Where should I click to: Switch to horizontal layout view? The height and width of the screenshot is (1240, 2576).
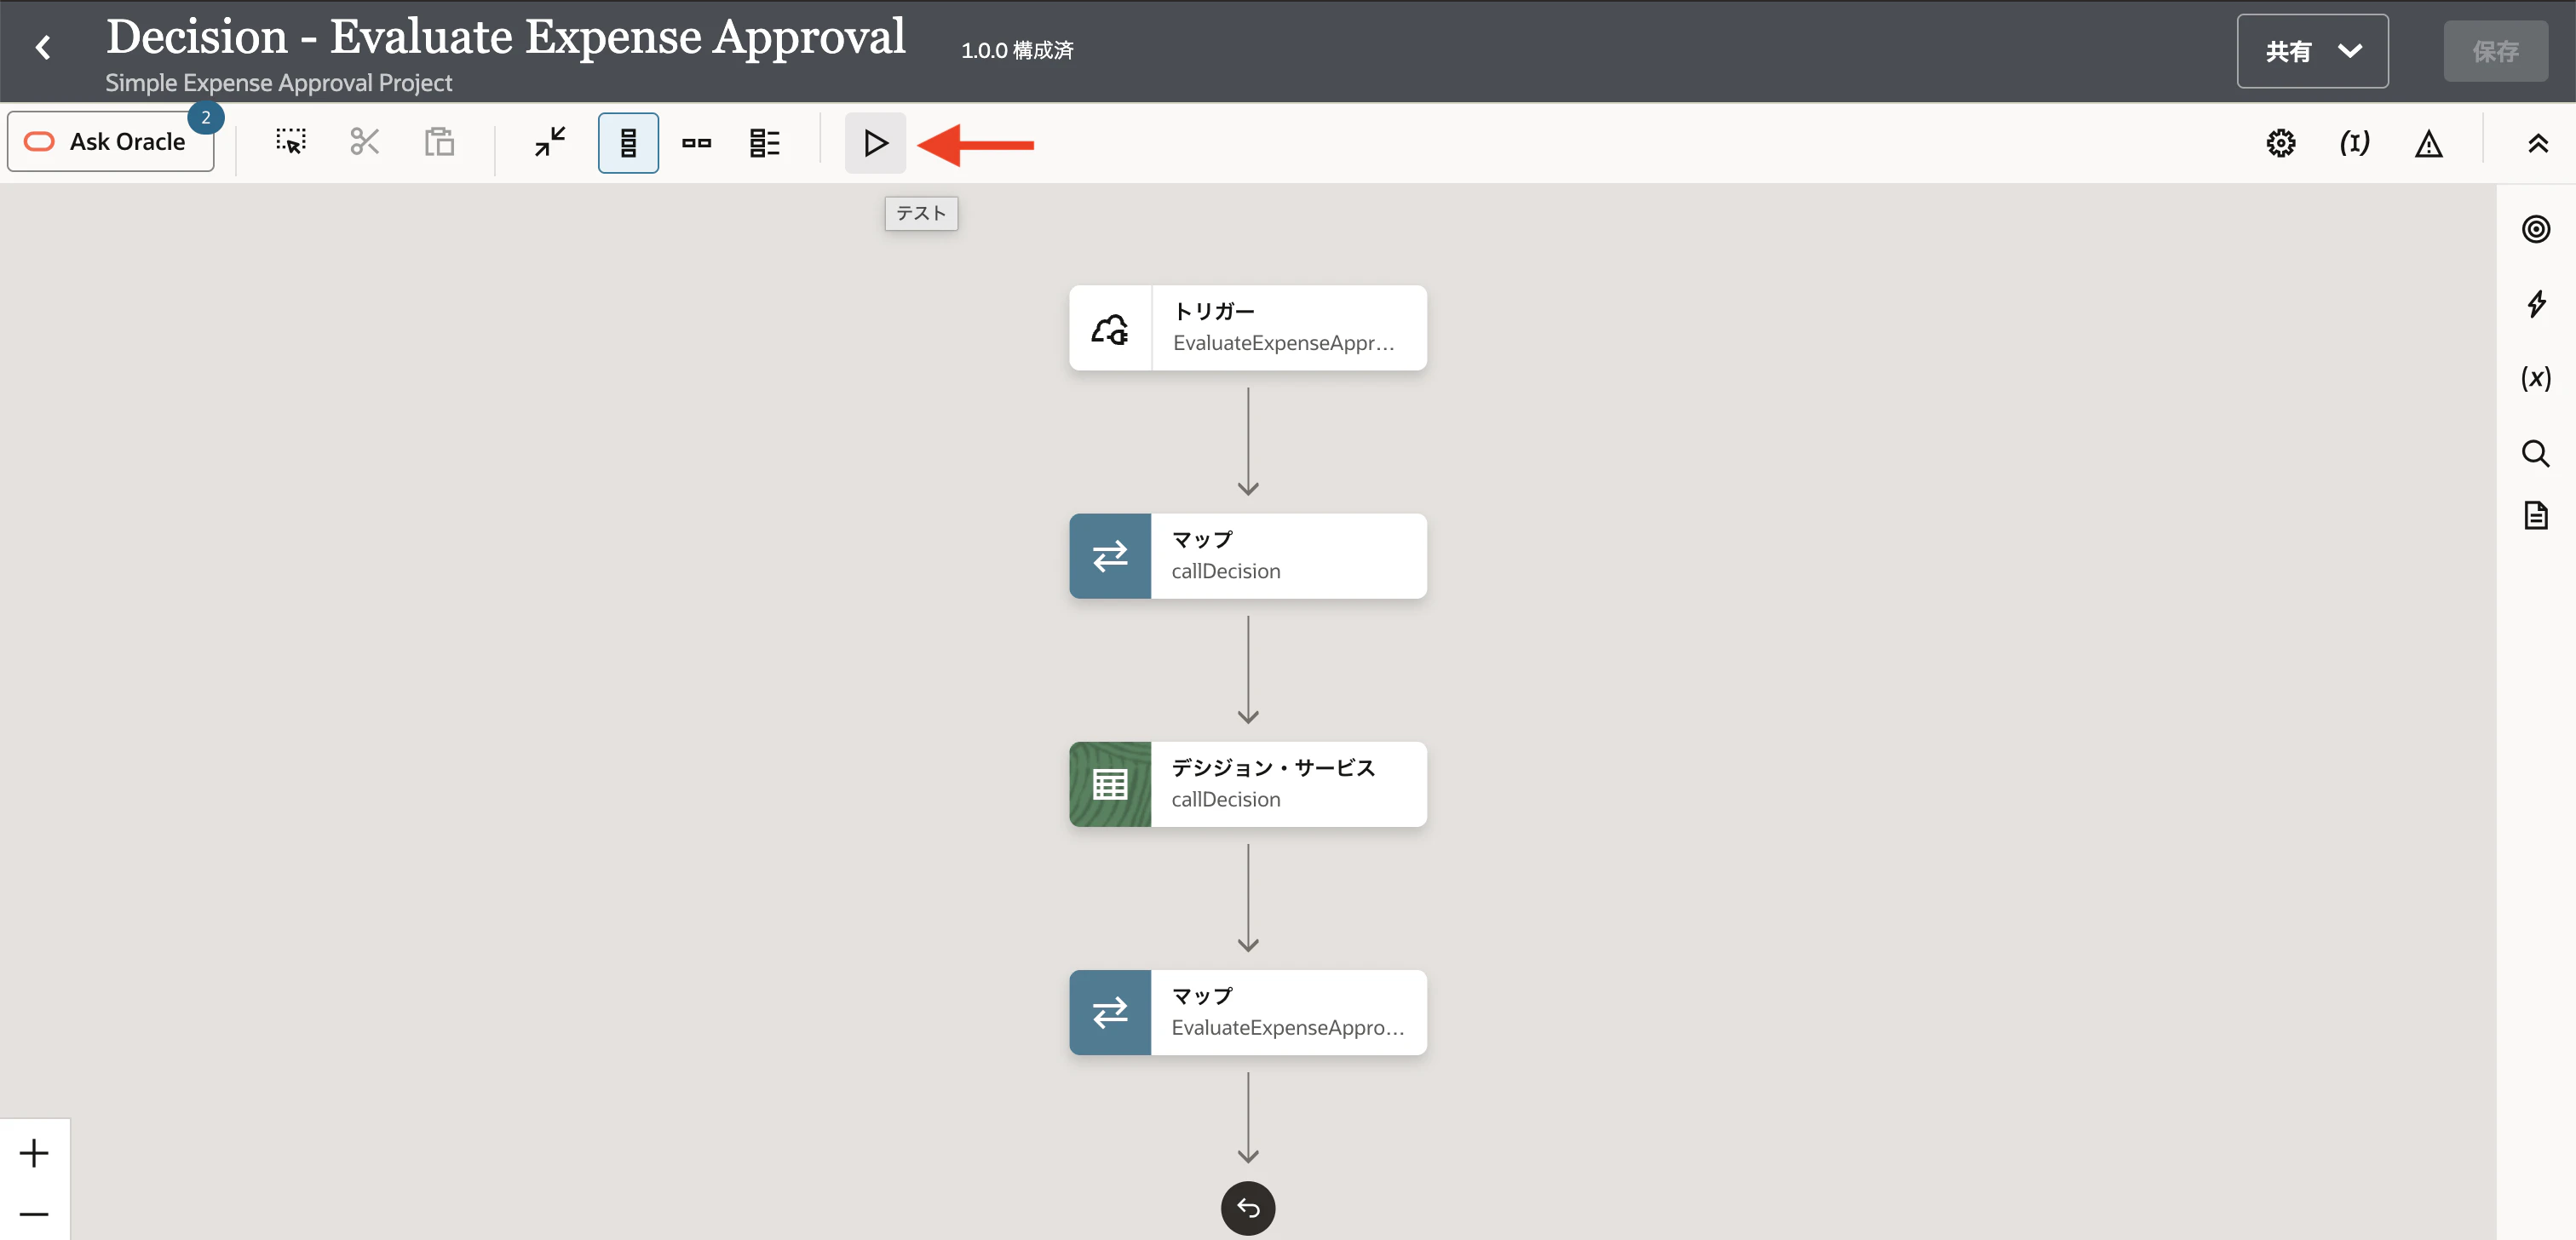(696, 142)
